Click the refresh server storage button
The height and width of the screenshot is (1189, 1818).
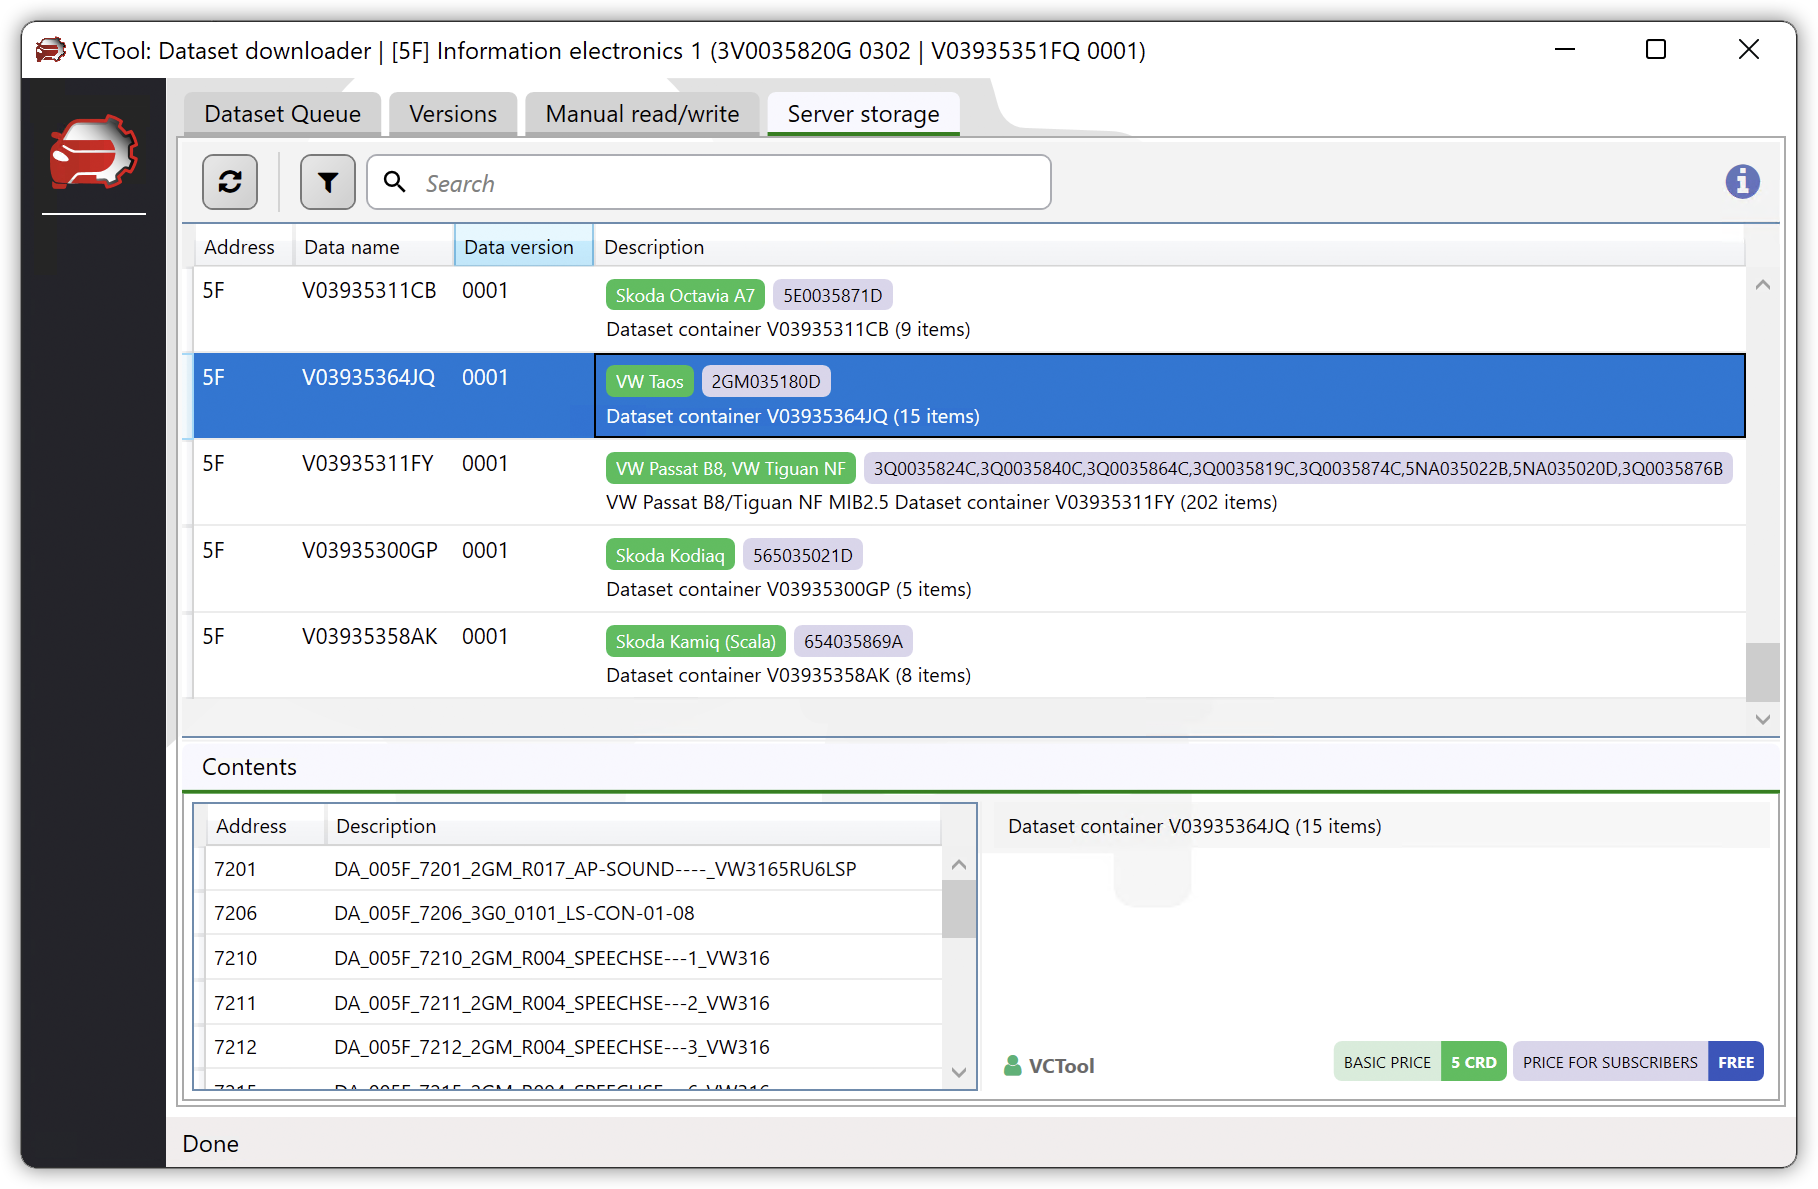click(x=230, y=182)
